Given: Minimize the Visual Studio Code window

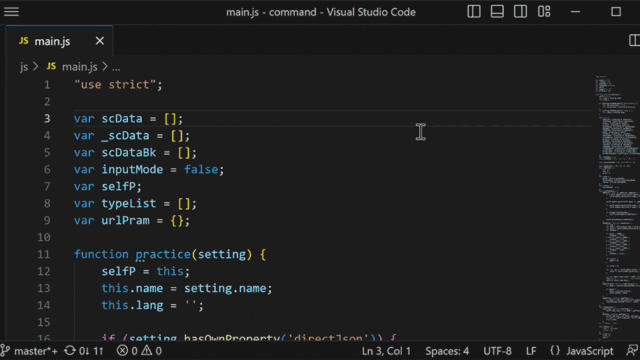Looking at the screenshot, I should tap(576, 12).
